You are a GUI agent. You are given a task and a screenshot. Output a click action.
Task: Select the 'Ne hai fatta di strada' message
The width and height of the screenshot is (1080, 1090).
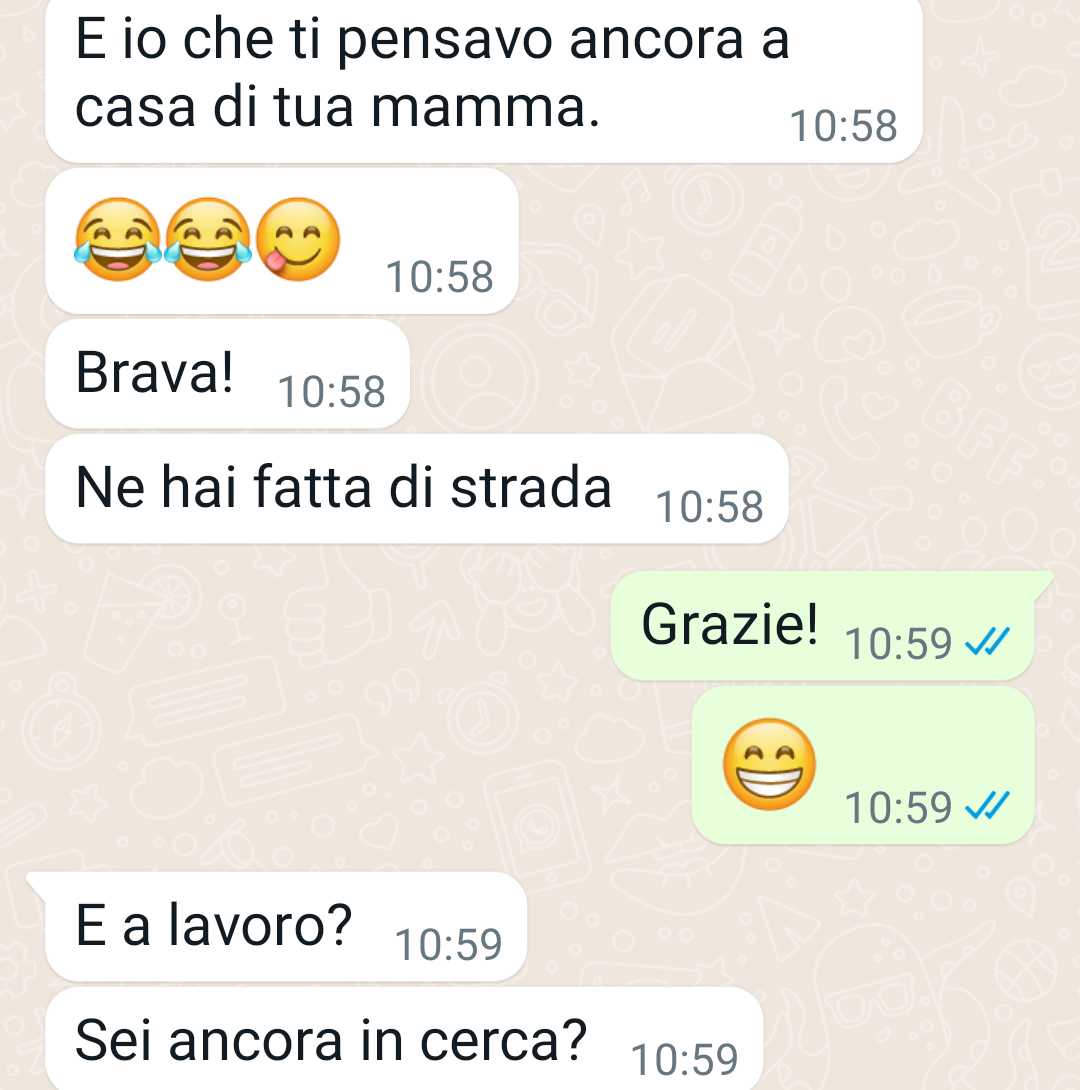pyautogui.click(x=417, y=489)
